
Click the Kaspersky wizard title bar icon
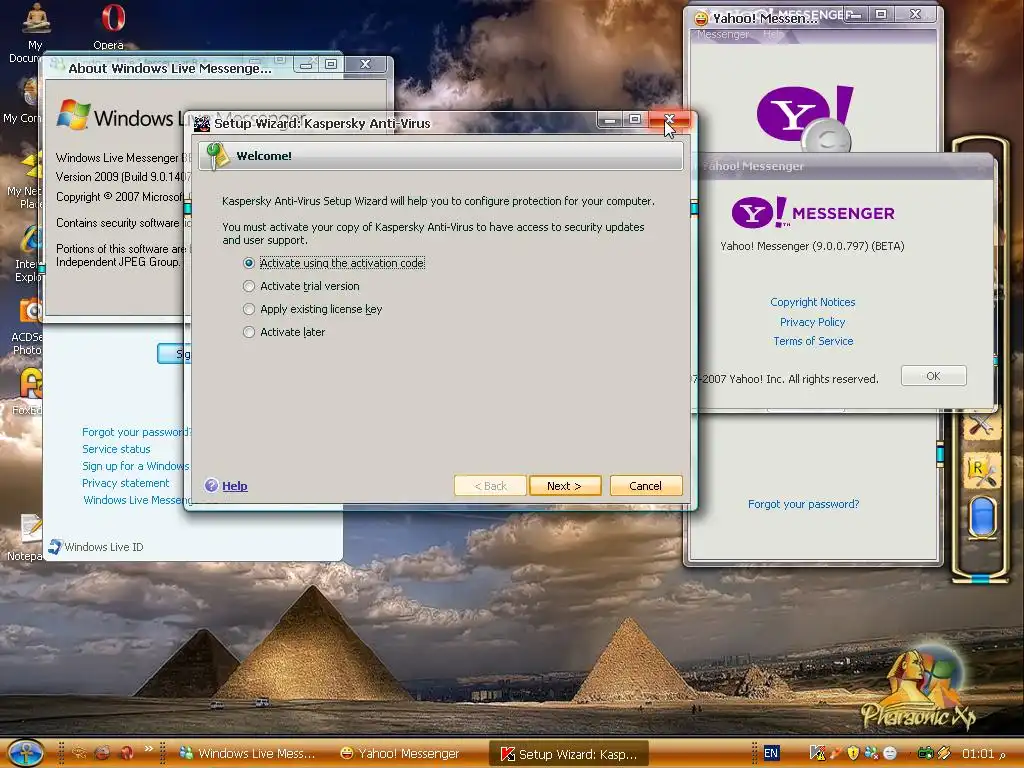click(x=202, y=123)
